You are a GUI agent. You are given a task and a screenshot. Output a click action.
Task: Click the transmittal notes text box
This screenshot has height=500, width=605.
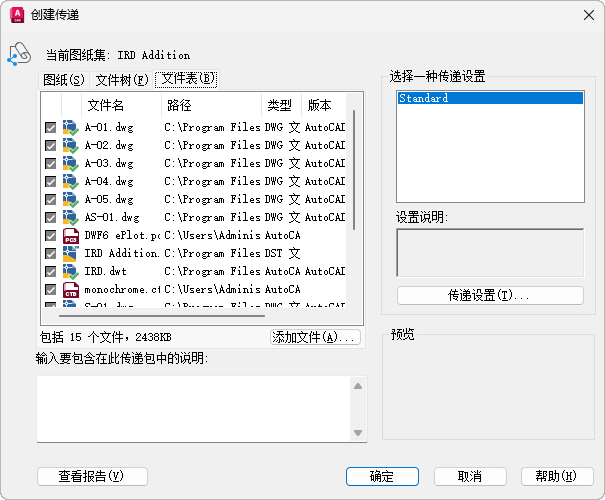[x=193, y=409]
